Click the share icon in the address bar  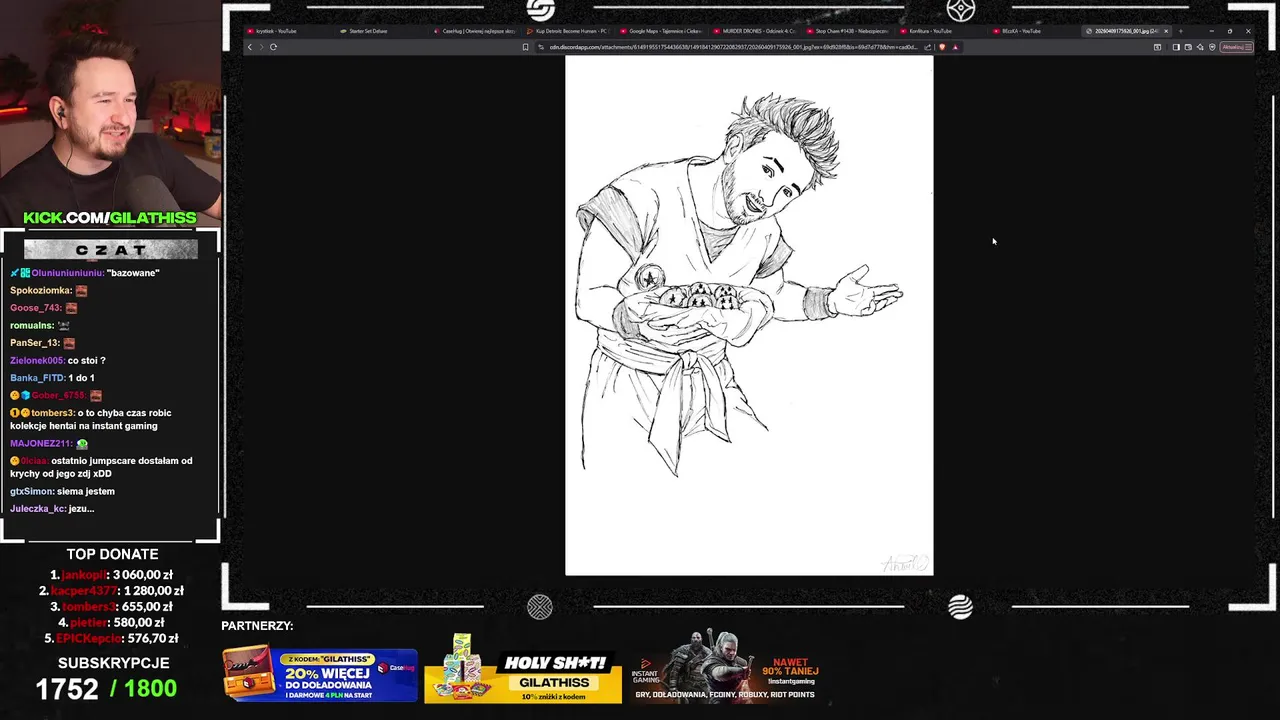tap(928, 47)
